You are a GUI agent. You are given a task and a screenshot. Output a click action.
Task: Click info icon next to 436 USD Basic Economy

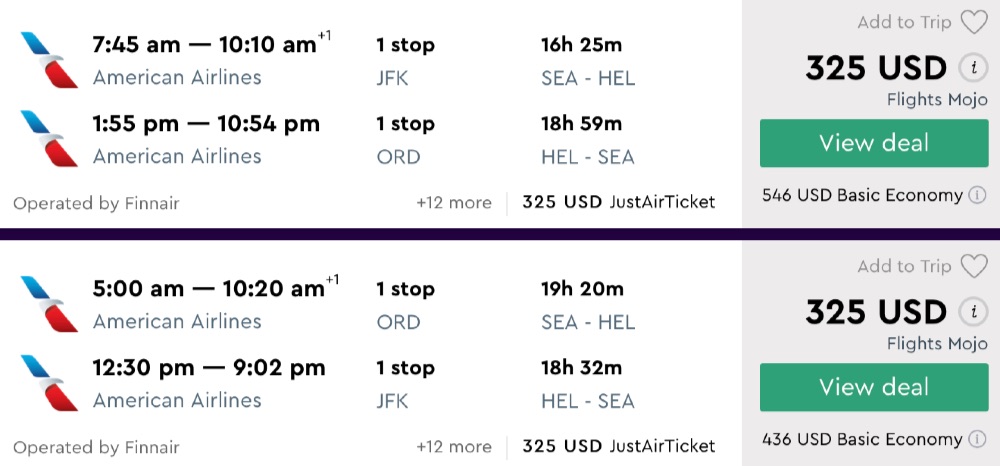(977, 439)
